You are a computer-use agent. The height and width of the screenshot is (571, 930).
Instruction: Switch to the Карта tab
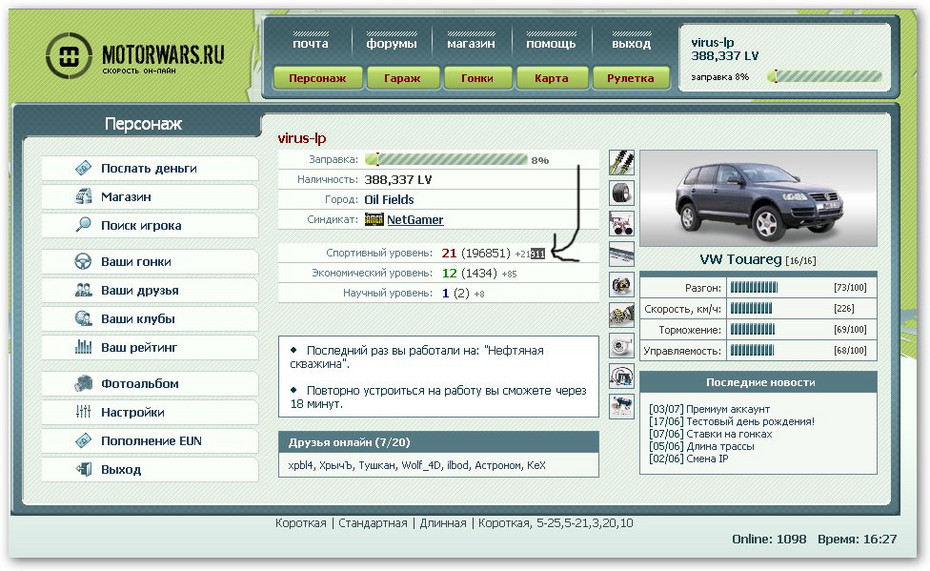click(552, 78)
